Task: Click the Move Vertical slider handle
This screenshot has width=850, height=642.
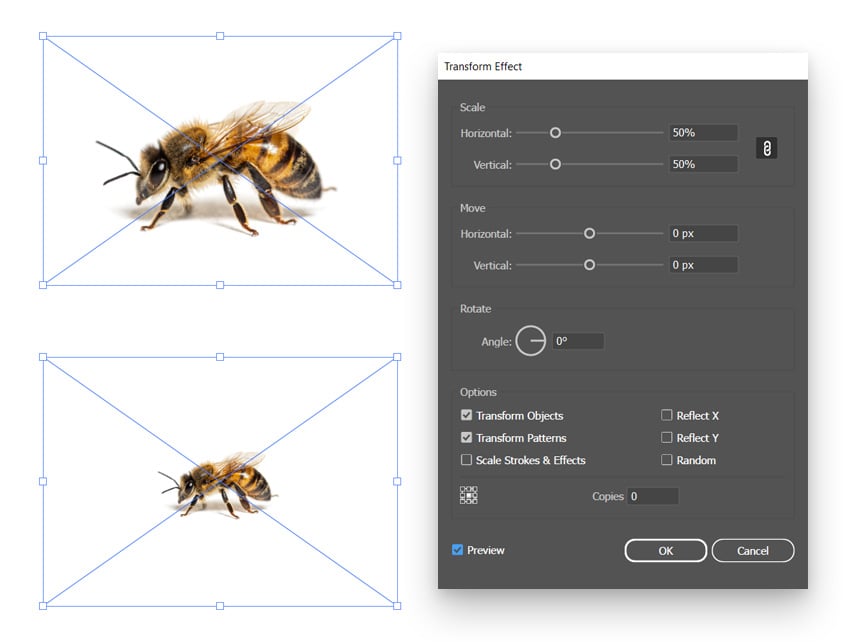Action: pyautogui.click(x=589, y=265)
